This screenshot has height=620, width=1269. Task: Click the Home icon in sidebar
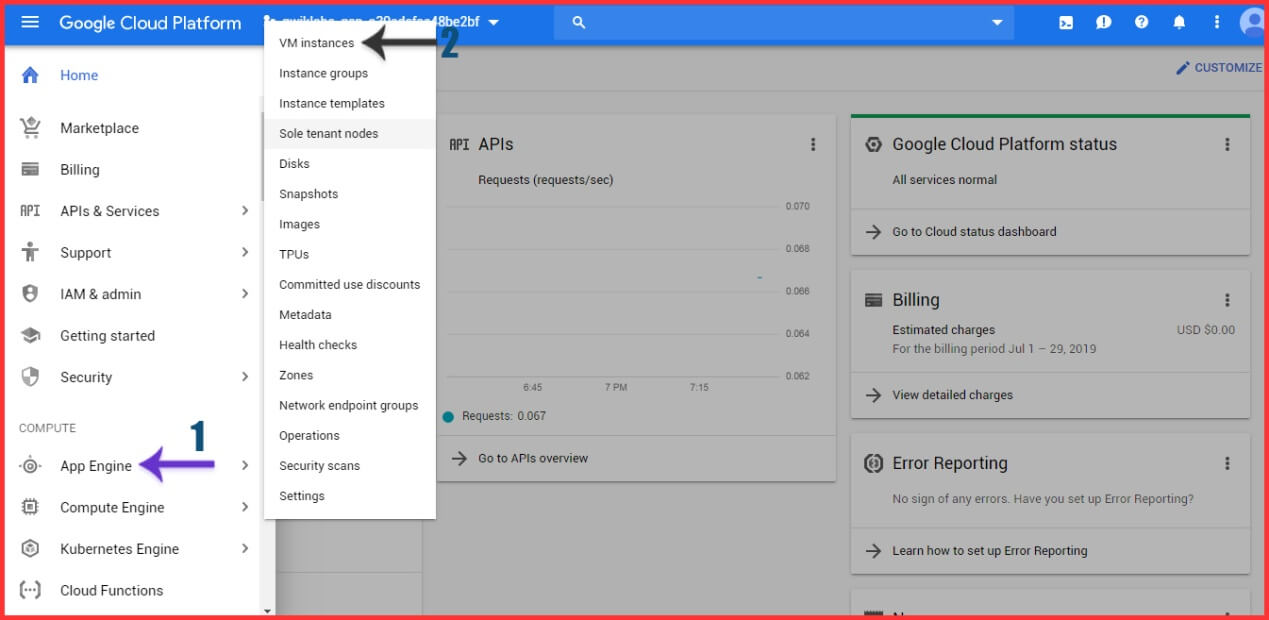[30, 75]
